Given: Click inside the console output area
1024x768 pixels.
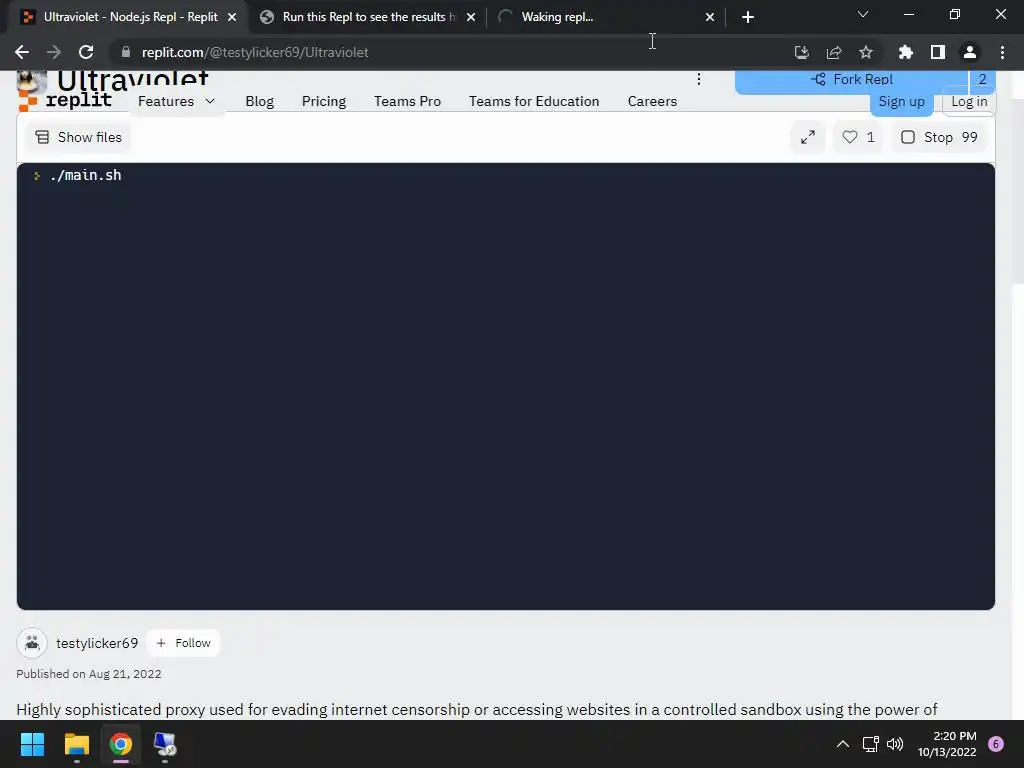Looking at the screenshot, I should point(505,387).
